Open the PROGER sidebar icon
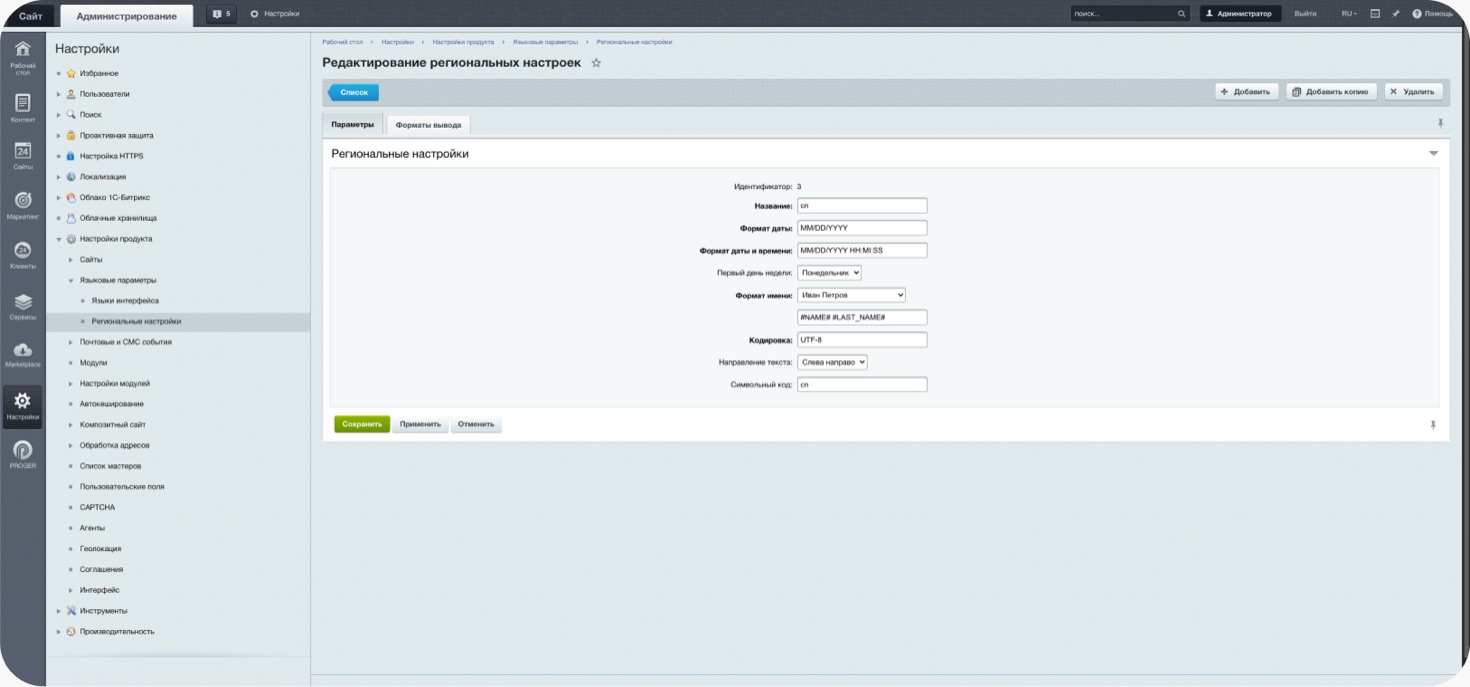The height and width of the screenshot is (687, 1470). (x=23, y=450)
